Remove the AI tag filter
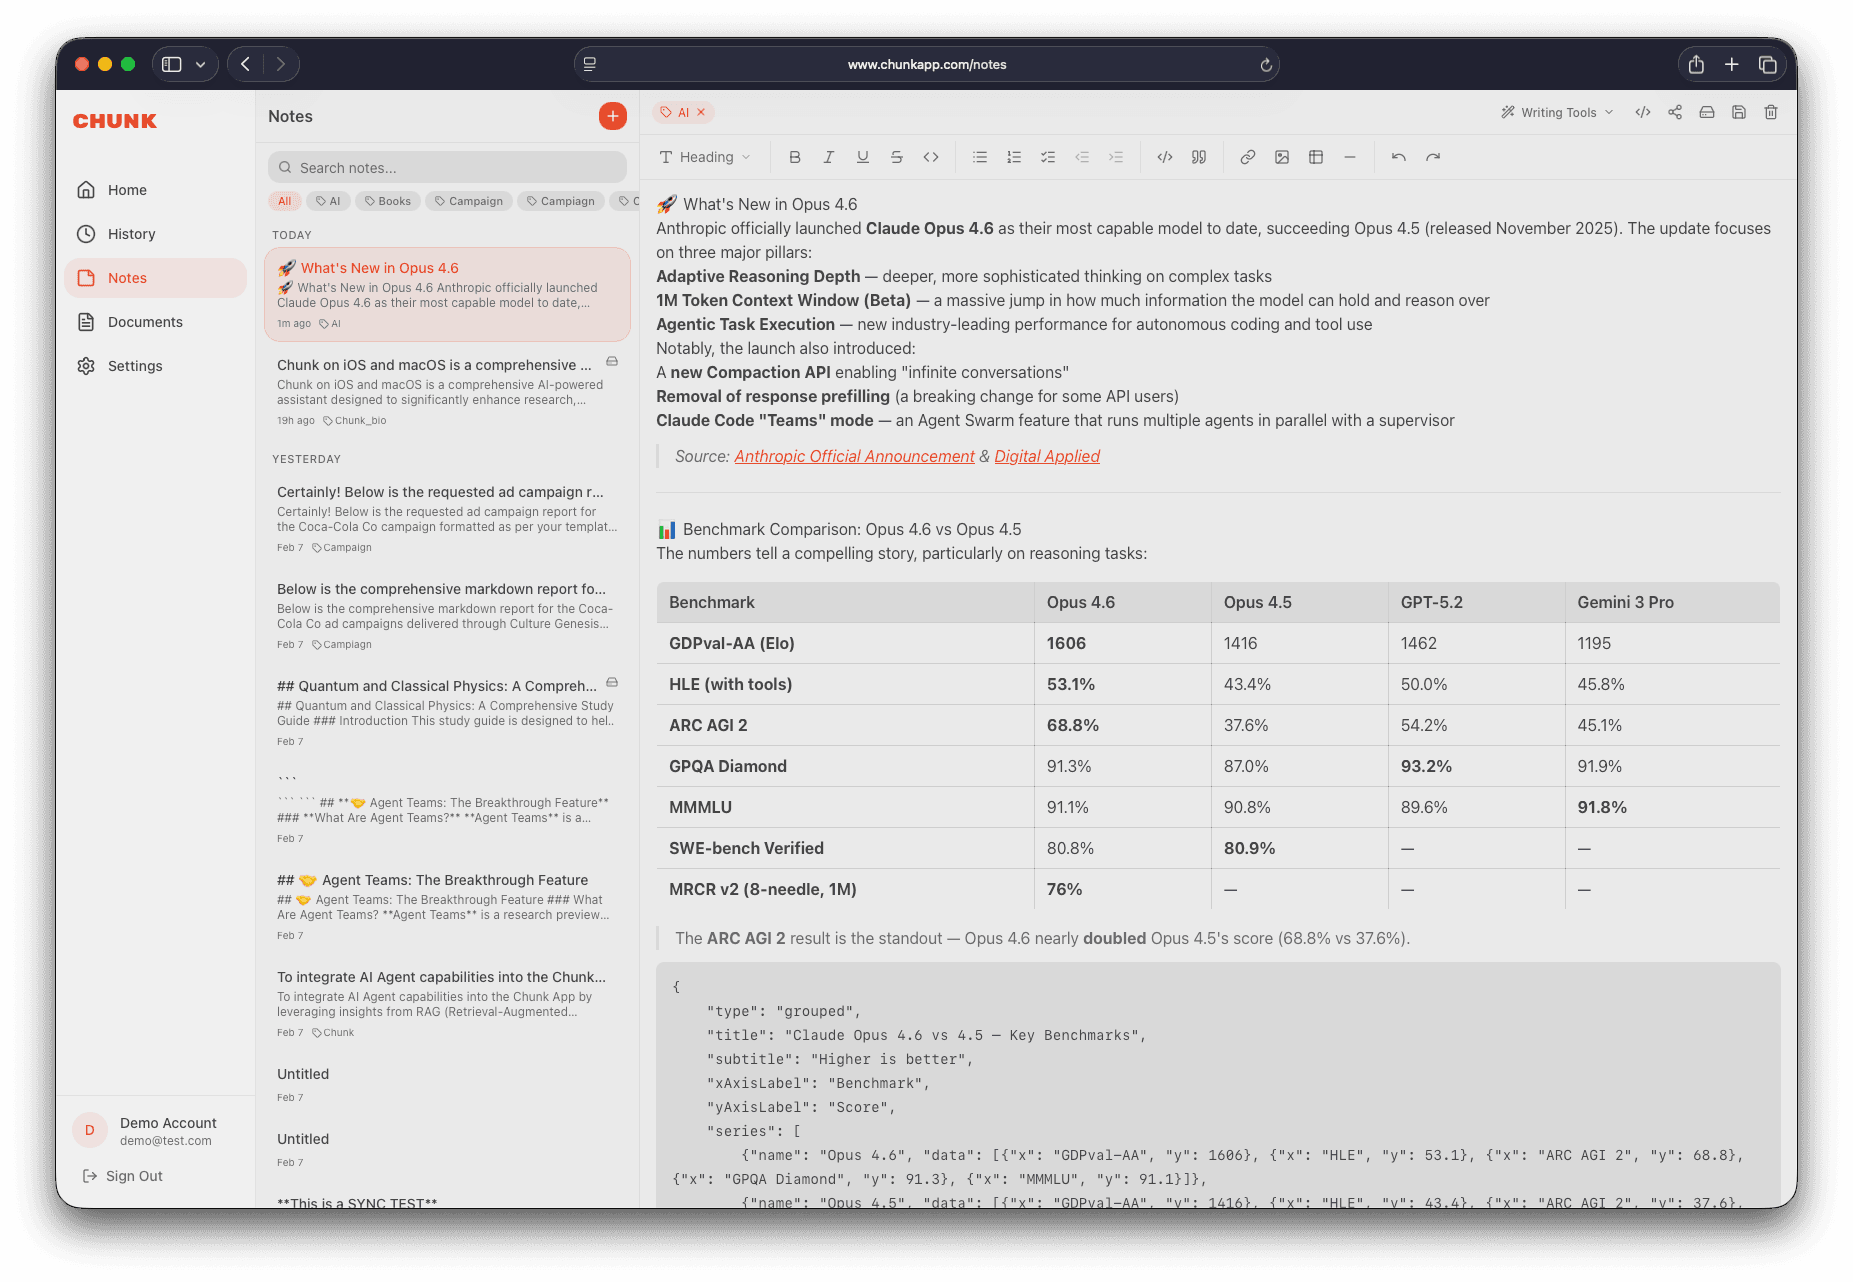Viewport: 1853px width, 1282px height. 702,112
